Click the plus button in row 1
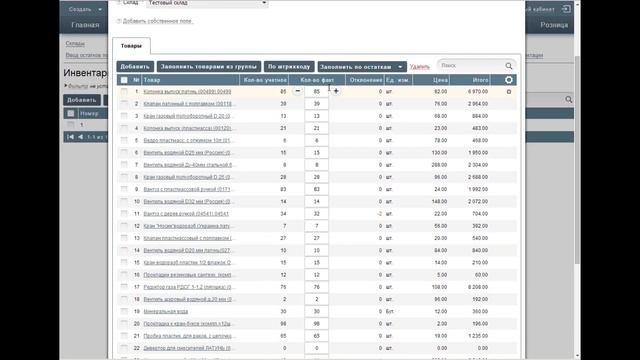This screenshot has height=360, width=640. coord(336,91)
